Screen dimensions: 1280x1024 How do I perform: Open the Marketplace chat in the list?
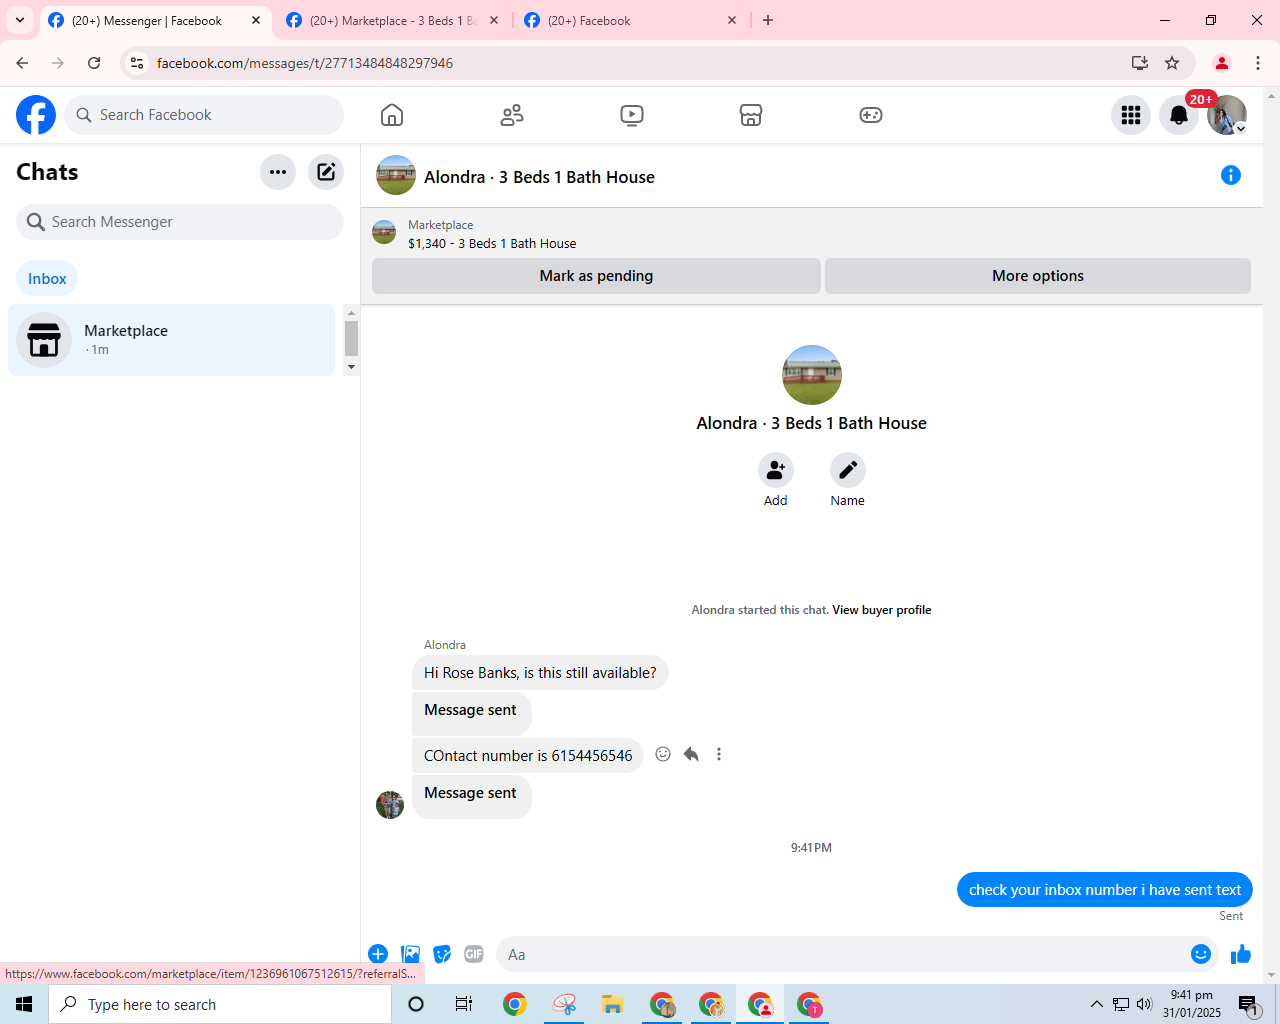[x=172, y=340]
